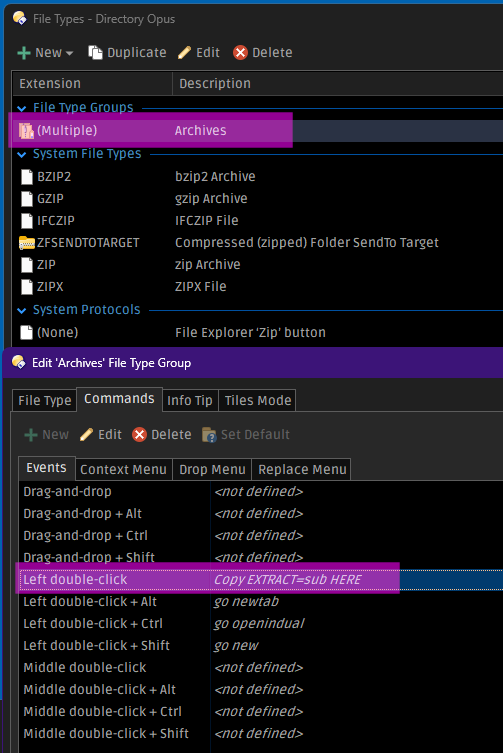The height and width of the screenshot is (753, 503).
Task: Sort by Extension column header
Action: click(x=92, y=84)
